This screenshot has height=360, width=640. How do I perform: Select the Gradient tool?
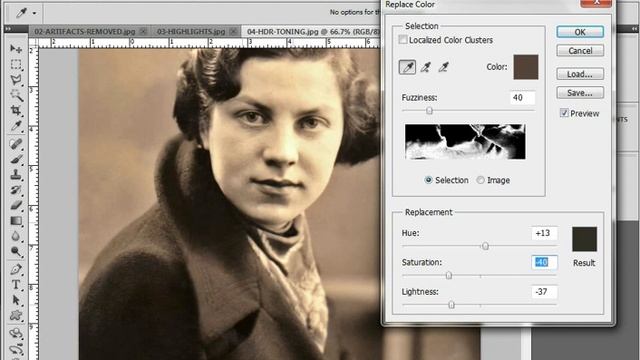point(16,221)
